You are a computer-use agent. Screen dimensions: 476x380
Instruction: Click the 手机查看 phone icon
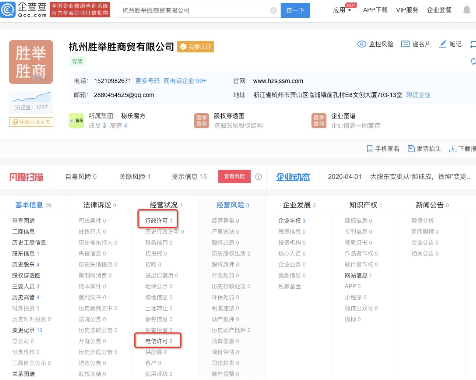[x=369, y=149]
